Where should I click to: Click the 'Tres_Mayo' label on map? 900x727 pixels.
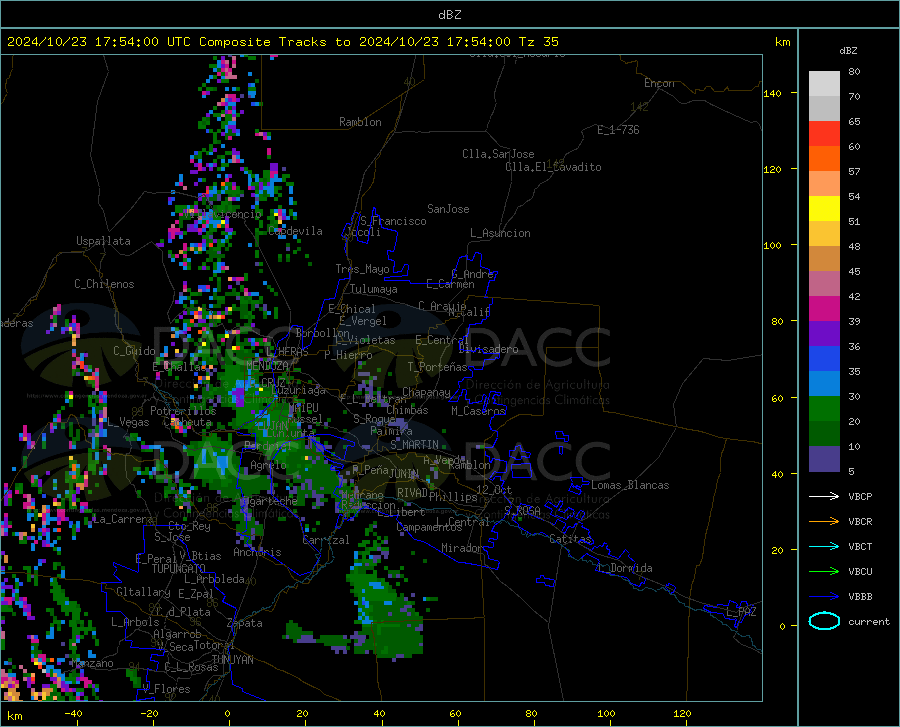point(362,269)
